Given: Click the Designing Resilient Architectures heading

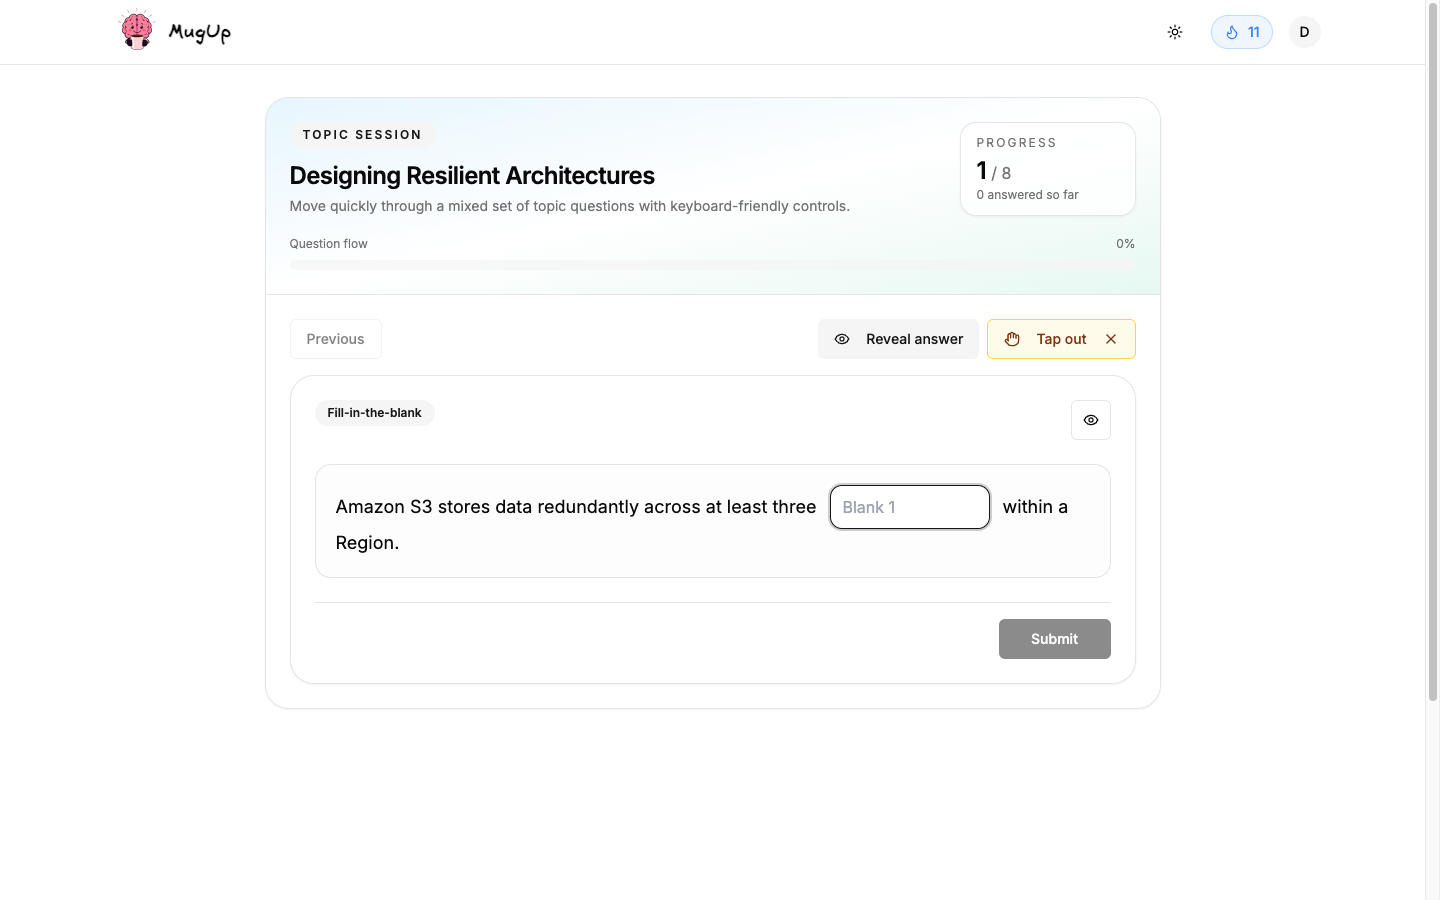Looking at the screenshot, I should pos(472,175).
